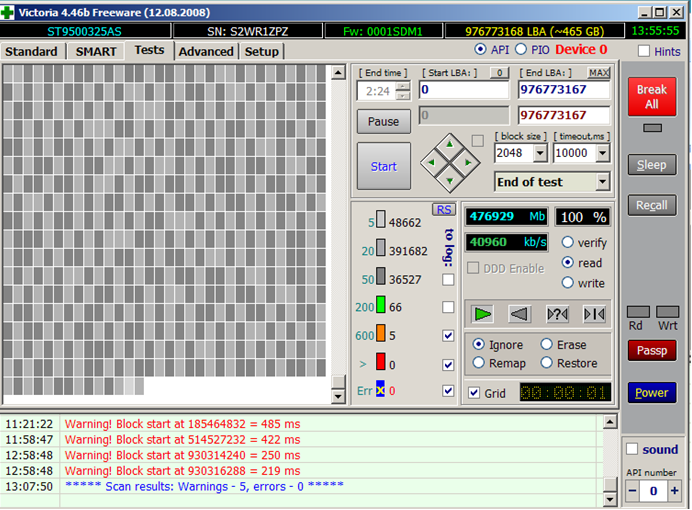Click the reverse scan direction icon
Viewport: 692px width, 510px height.
tap(519, 314)
